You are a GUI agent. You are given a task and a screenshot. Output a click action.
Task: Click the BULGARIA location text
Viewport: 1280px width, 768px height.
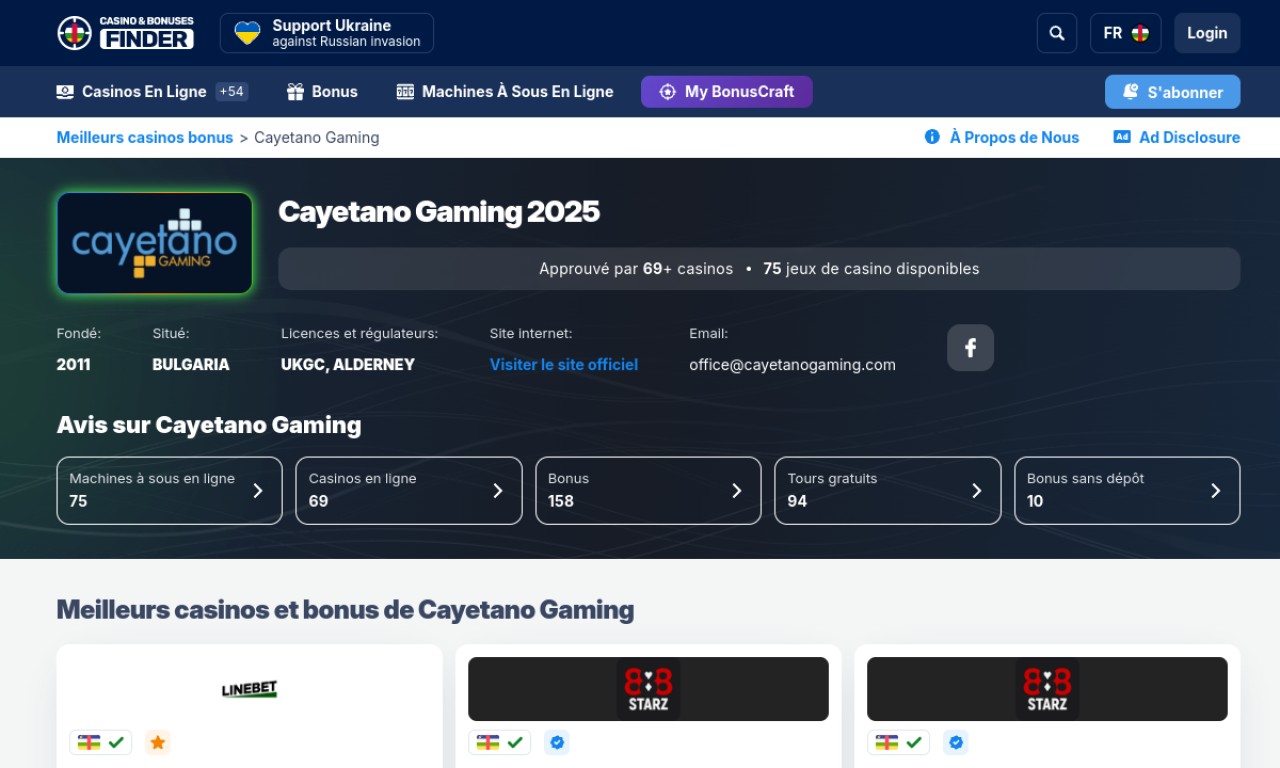click(x=191, y=365)
